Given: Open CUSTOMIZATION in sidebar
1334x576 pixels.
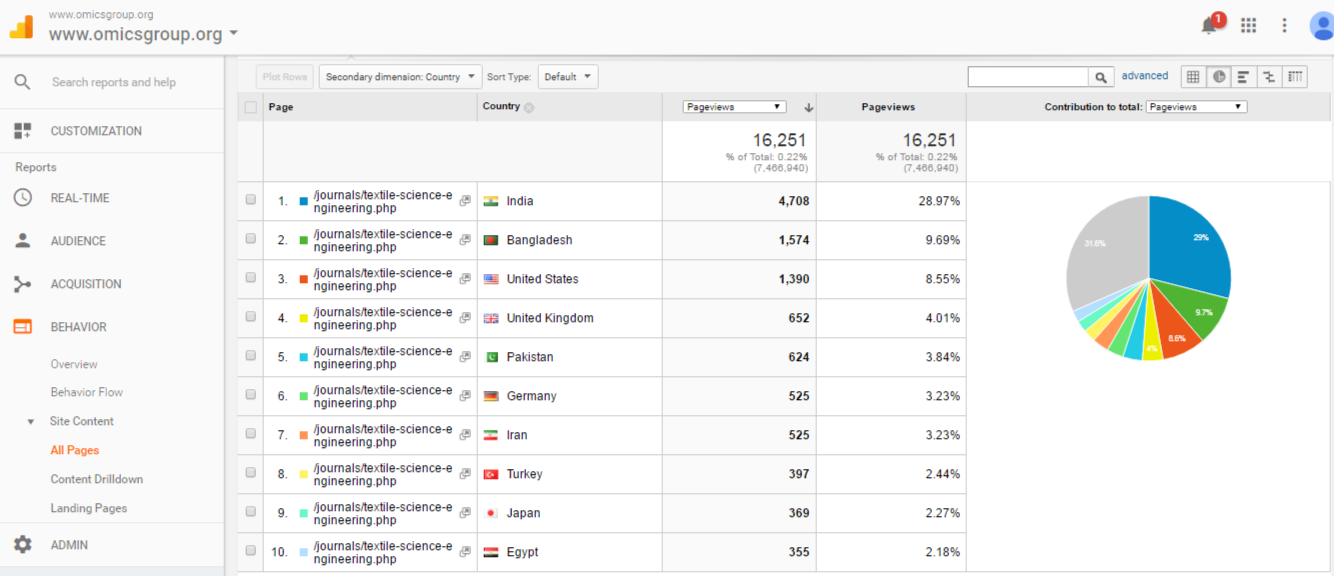Looking at the screenshot, I should pos(96,131).
